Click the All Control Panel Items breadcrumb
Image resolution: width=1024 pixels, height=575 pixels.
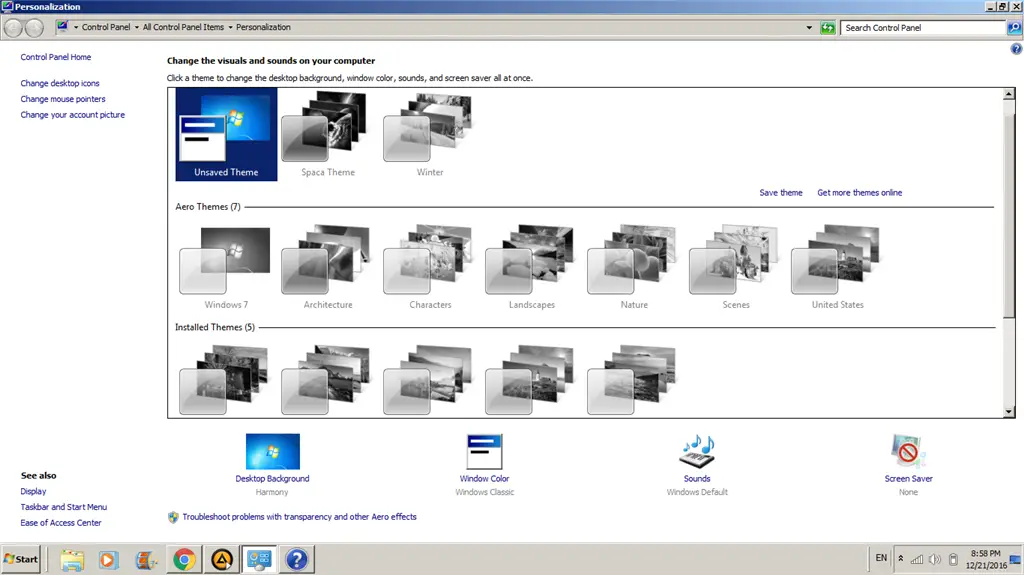click(183, 27)
